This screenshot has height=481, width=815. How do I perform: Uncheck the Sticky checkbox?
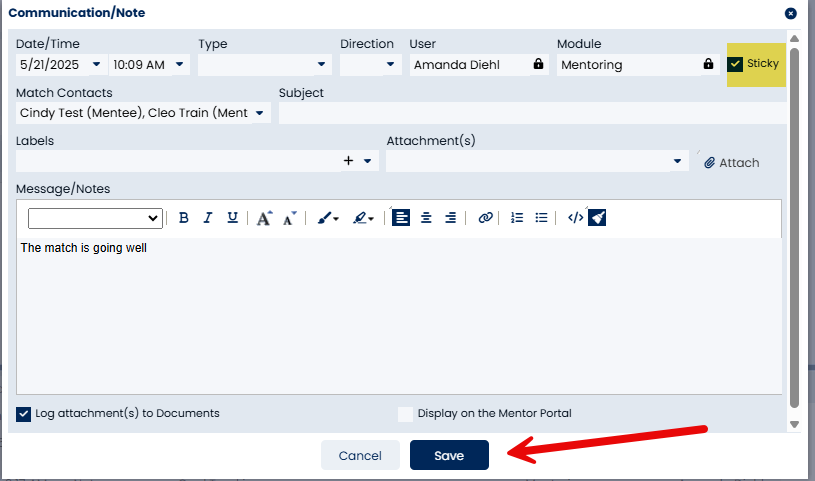(735, 64)
